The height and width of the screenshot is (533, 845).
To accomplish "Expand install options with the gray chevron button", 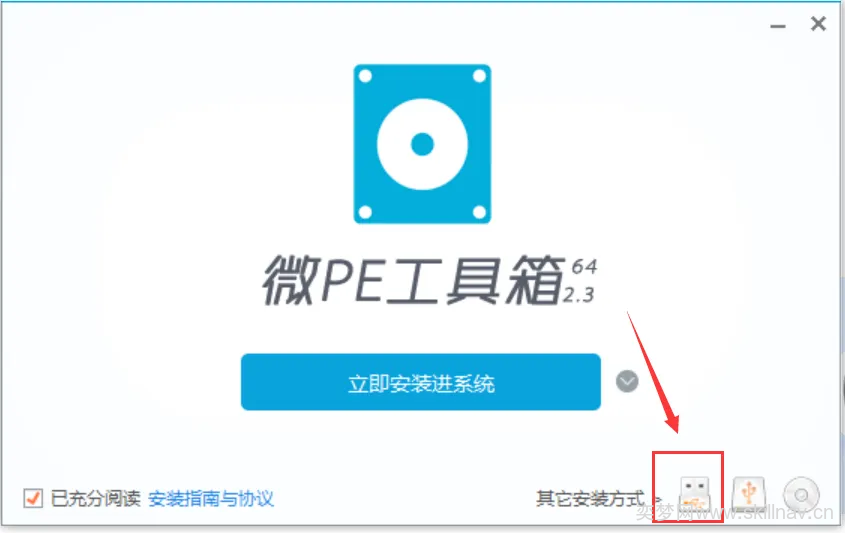I will point(627,382).
